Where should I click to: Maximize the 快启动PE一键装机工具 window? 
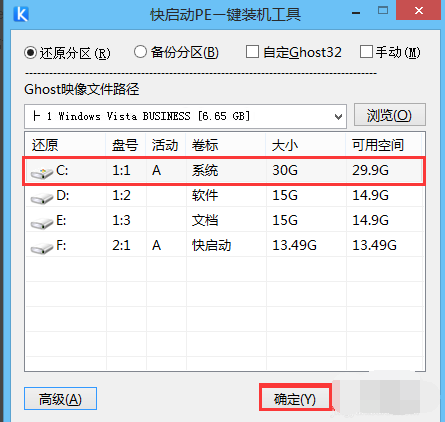[383, 11]
